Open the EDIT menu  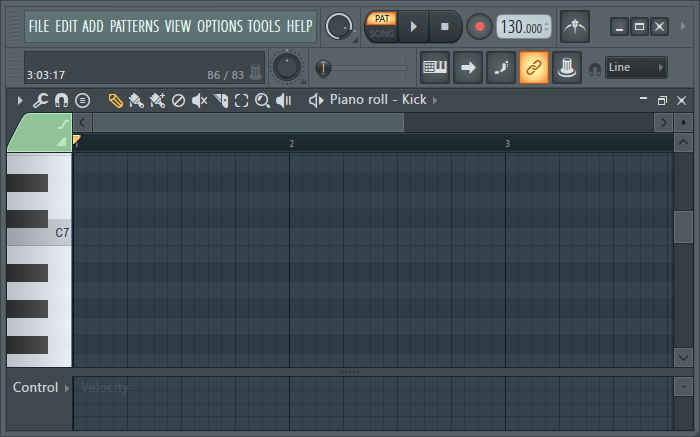(67, 26)
